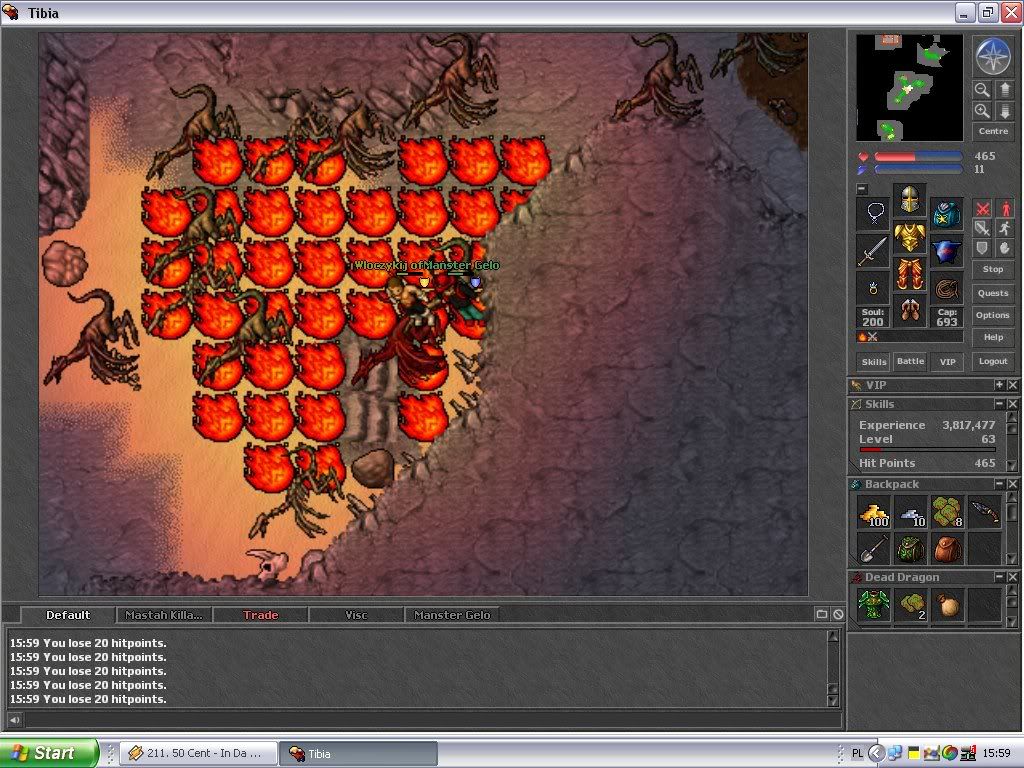The height and width of the screenshot is (768, 1024).
Task: Select the gold coins in Backpack
Action: pyautogui.click(x=874, y=514)
